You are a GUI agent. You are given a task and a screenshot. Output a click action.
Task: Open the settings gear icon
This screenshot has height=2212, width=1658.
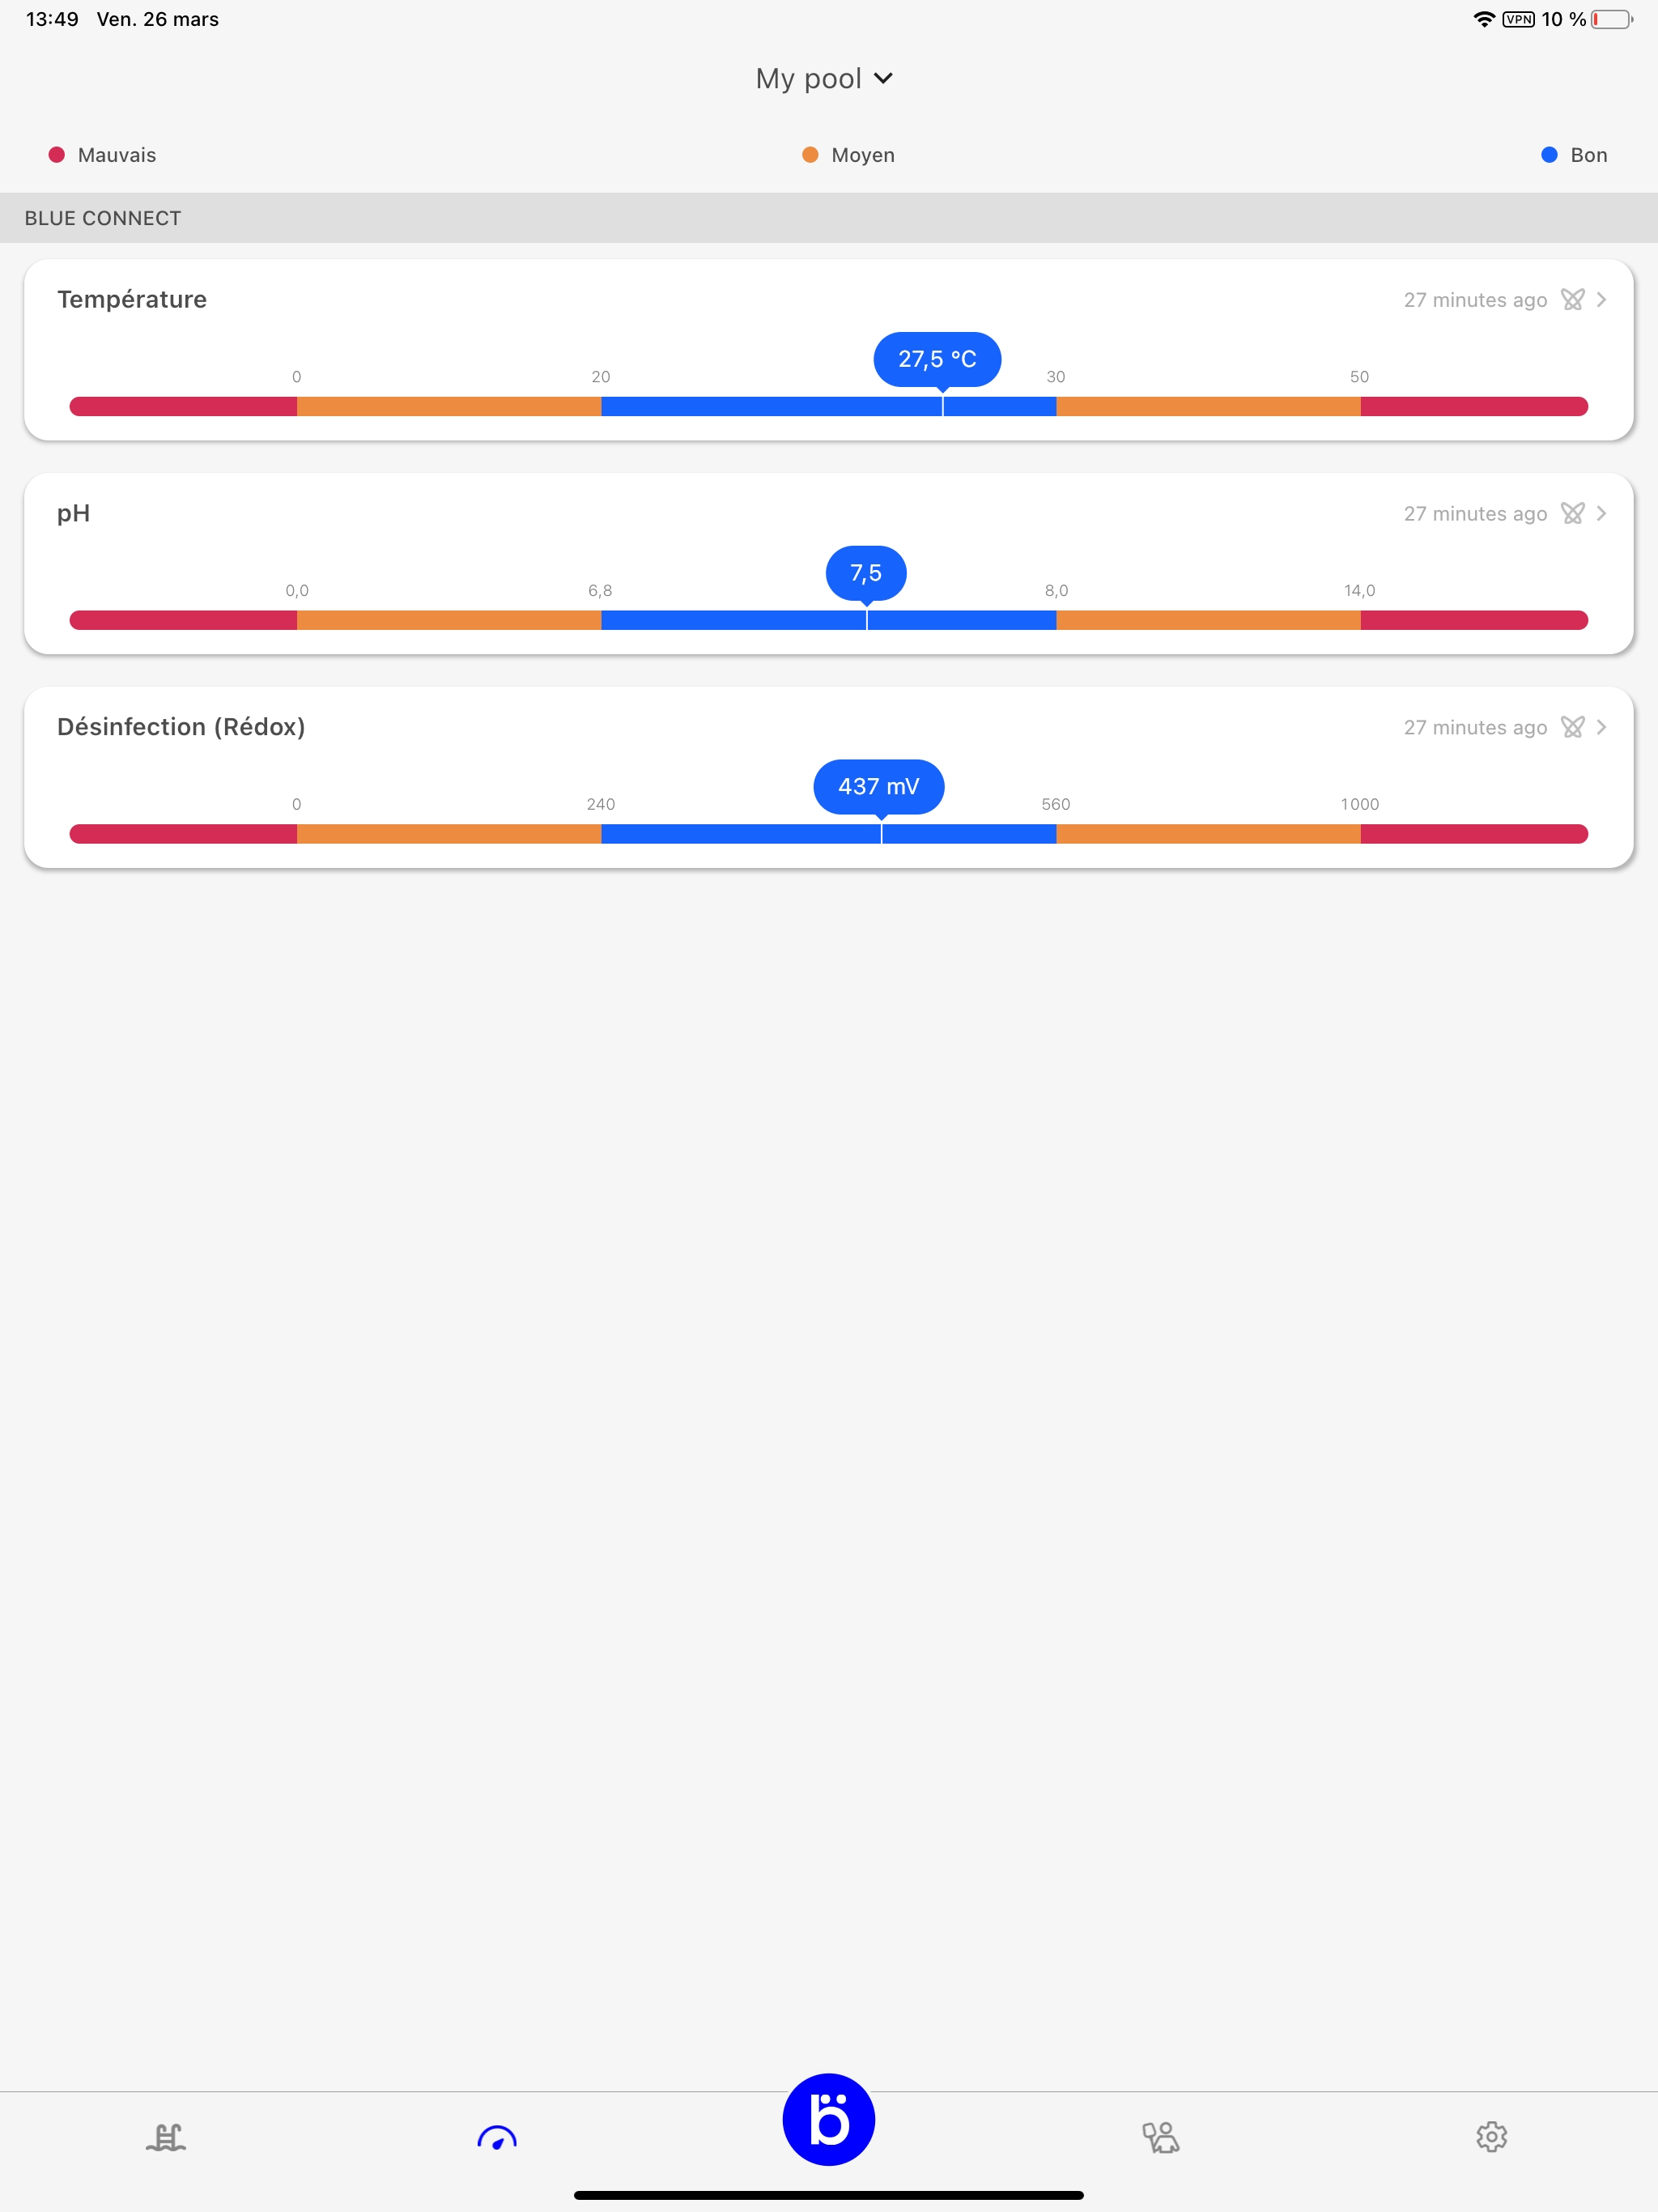(1491, 2136)
